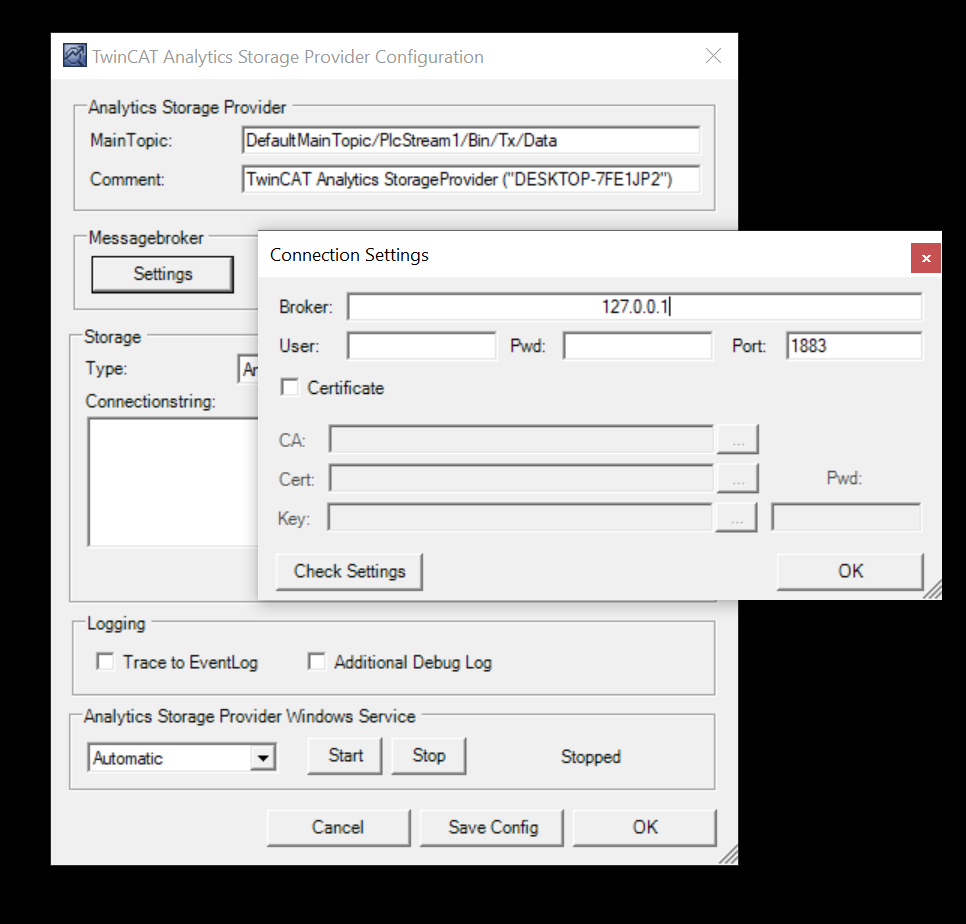966x924 pixels.
Task: Click the Key path field
Action: (x=519, y=517)
